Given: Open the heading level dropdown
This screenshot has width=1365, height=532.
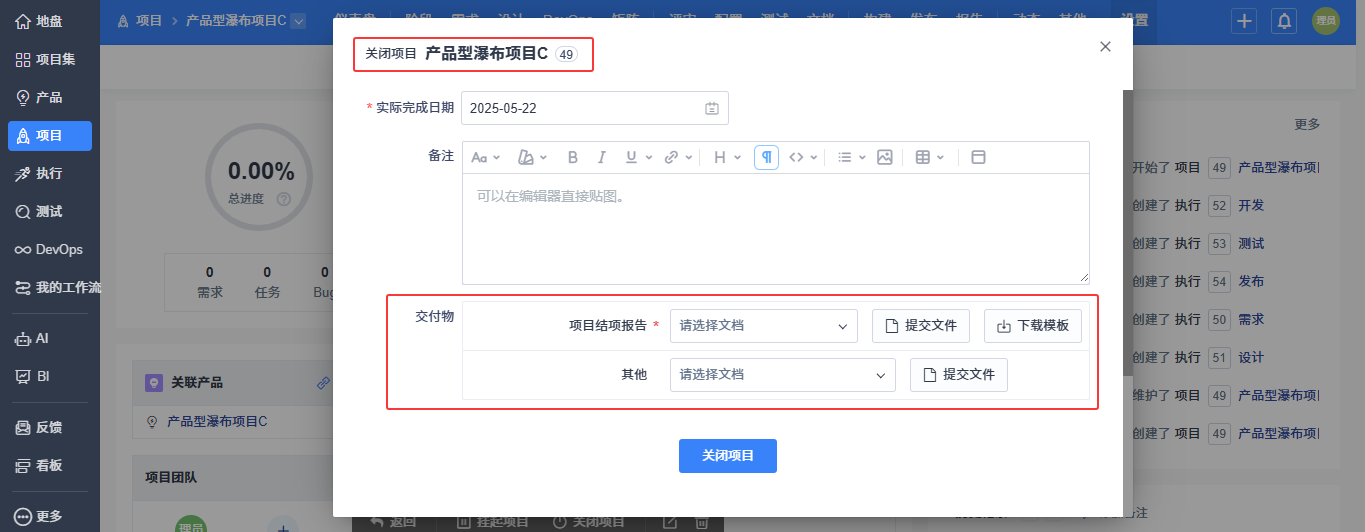Looking at the screenshot, I should pyautogui.click(x=727, y=157).
